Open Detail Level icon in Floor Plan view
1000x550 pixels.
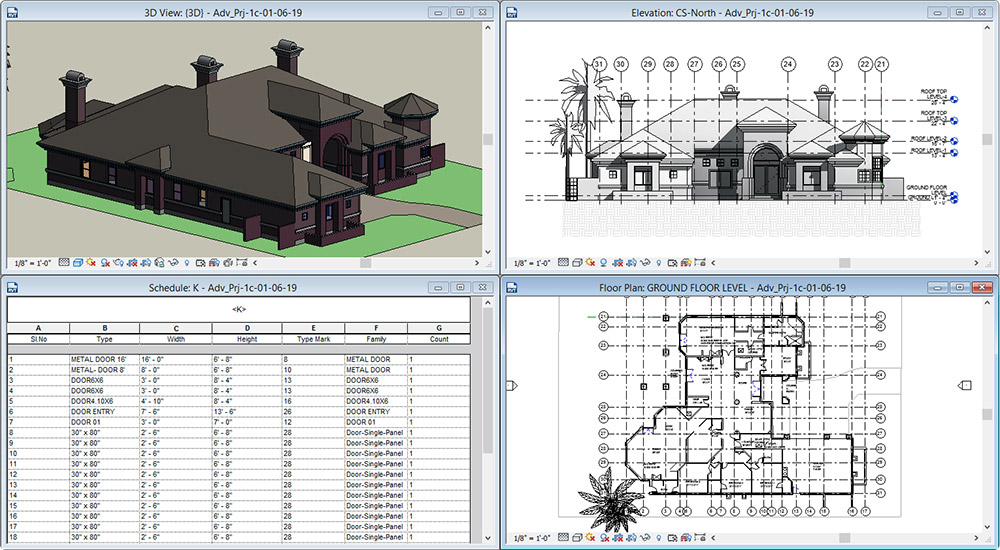(x=562, y=538)
